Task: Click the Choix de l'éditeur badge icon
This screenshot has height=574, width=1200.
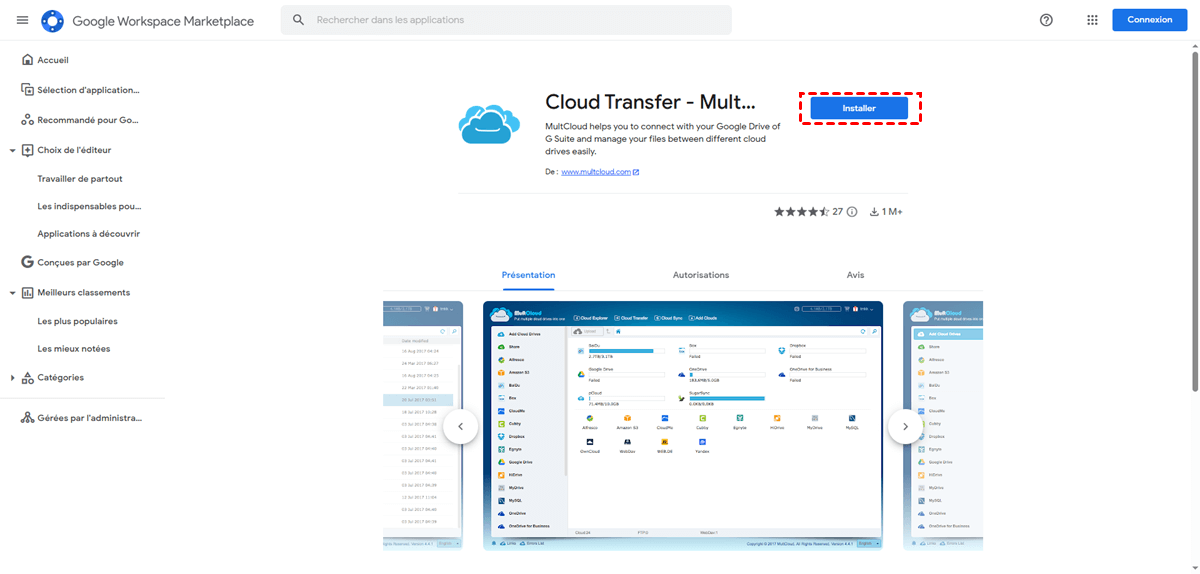Action: (28, 150)
